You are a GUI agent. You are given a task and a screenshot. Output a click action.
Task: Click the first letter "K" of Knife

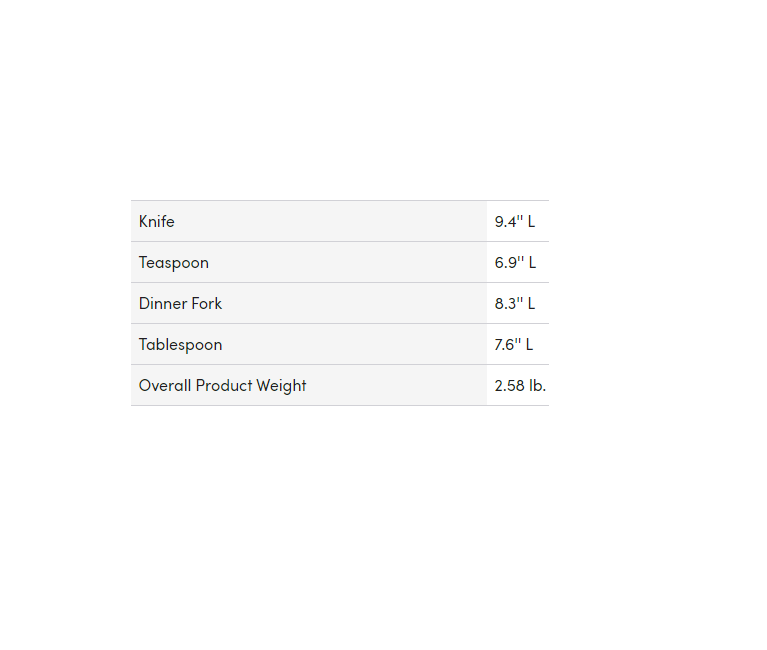(144, 221)
